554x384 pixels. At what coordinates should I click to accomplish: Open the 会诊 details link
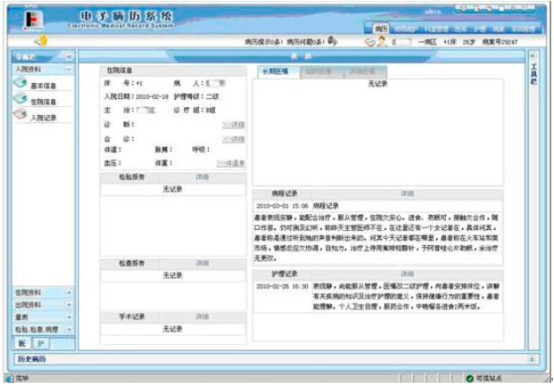pyautogui.click(x=233, y=139)
